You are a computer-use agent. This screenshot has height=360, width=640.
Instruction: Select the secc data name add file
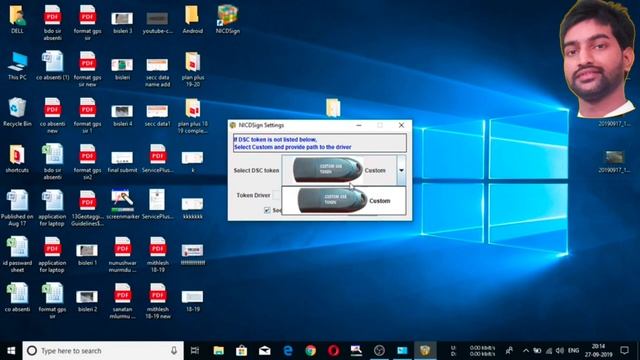[158, 72]
